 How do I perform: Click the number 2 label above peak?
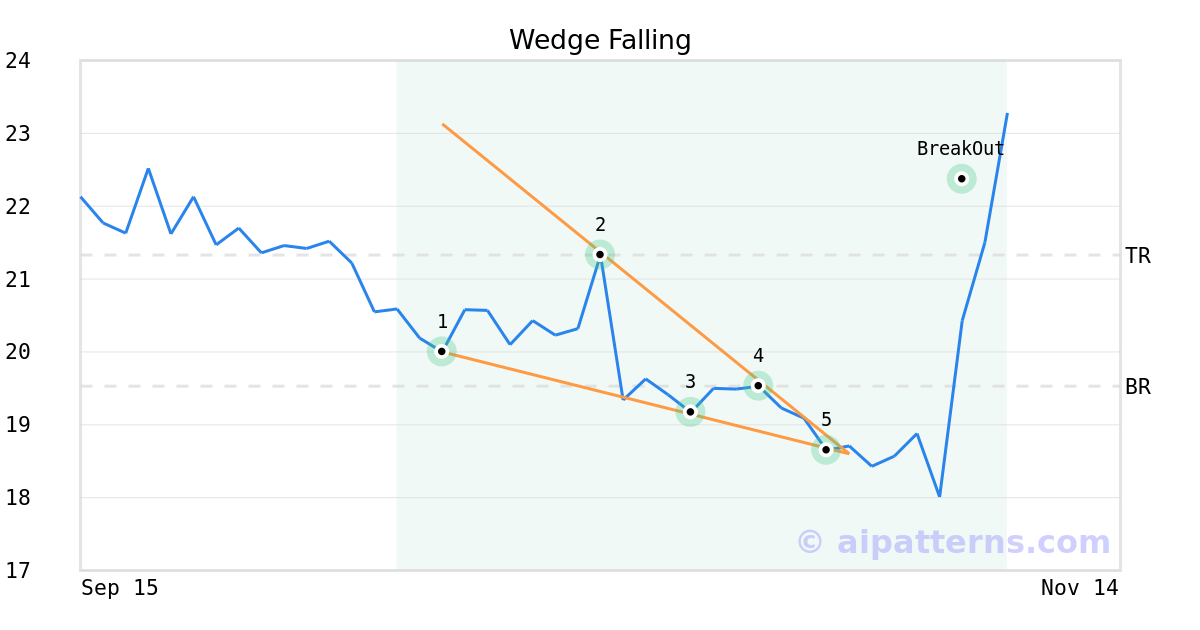[x=600, y=225]
